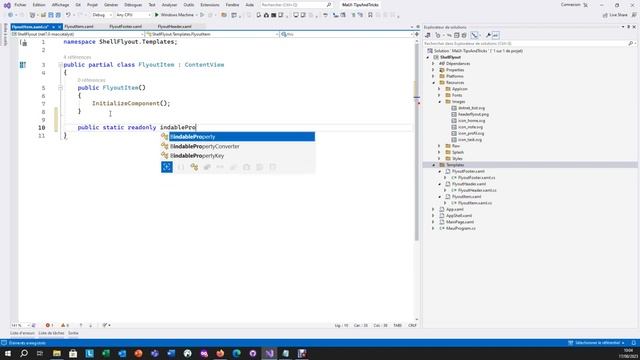
Task: Select the Fonts folder
Action: 457,95
